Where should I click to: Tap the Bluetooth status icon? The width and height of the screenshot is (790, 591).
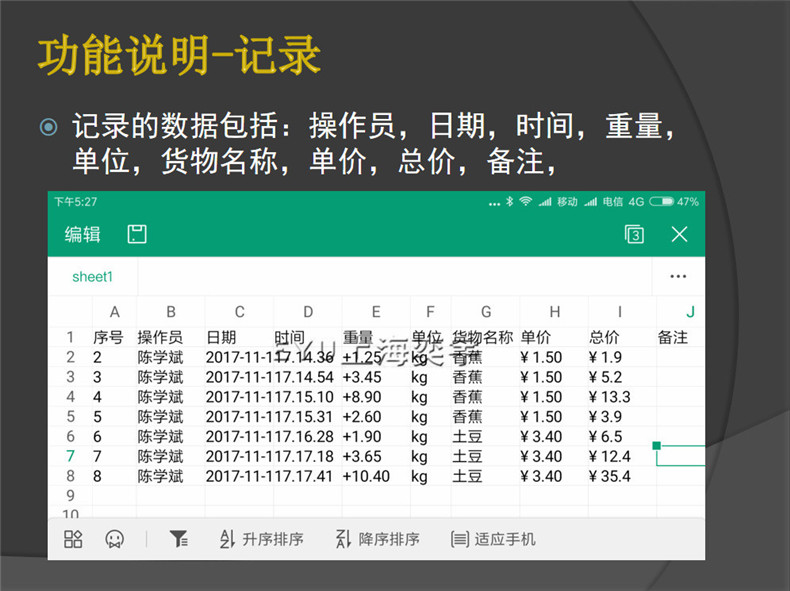click(509, 202)
